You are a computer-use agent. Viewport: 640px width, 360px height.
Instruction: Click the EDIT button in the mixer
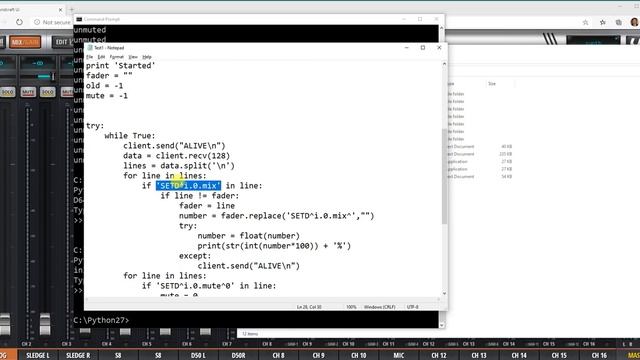pos(63,42)
